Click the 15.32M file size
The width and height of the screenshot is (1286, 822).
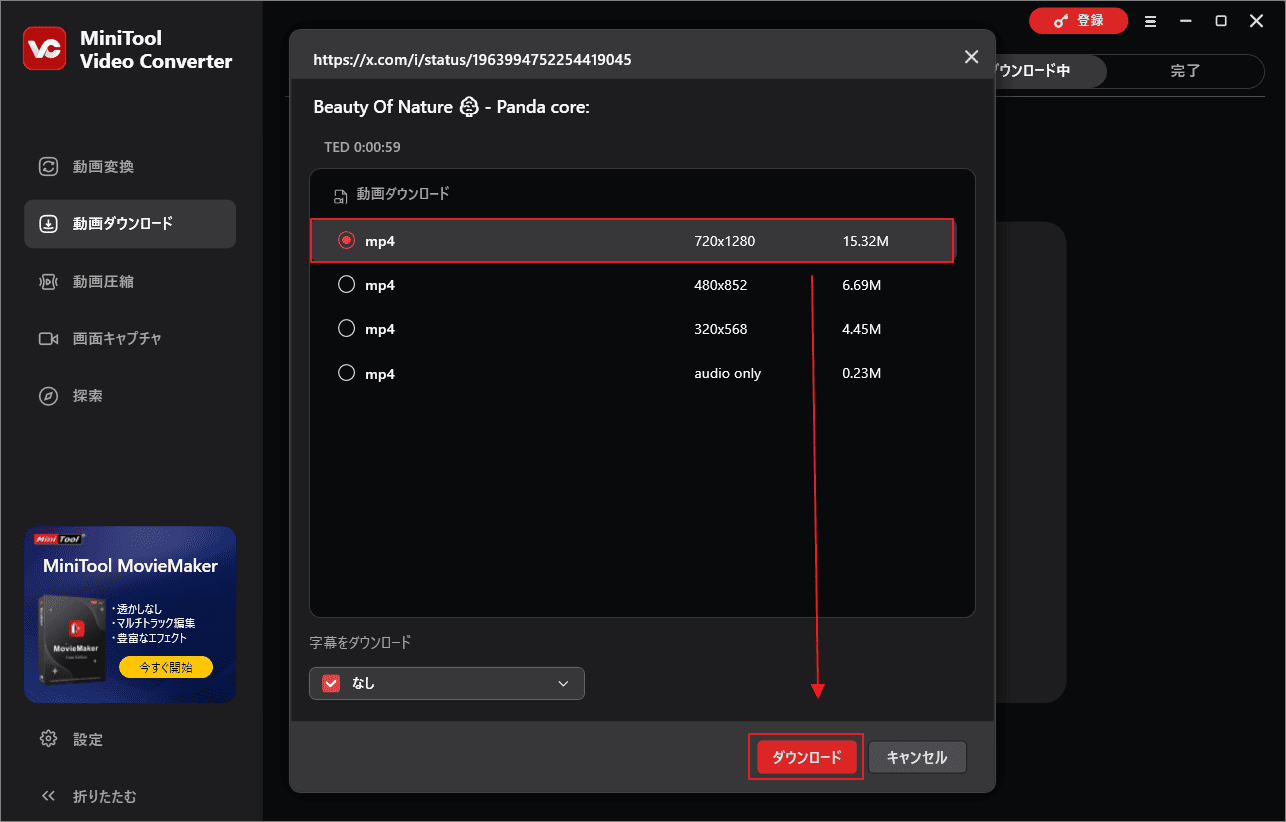(x=866, y=241)
